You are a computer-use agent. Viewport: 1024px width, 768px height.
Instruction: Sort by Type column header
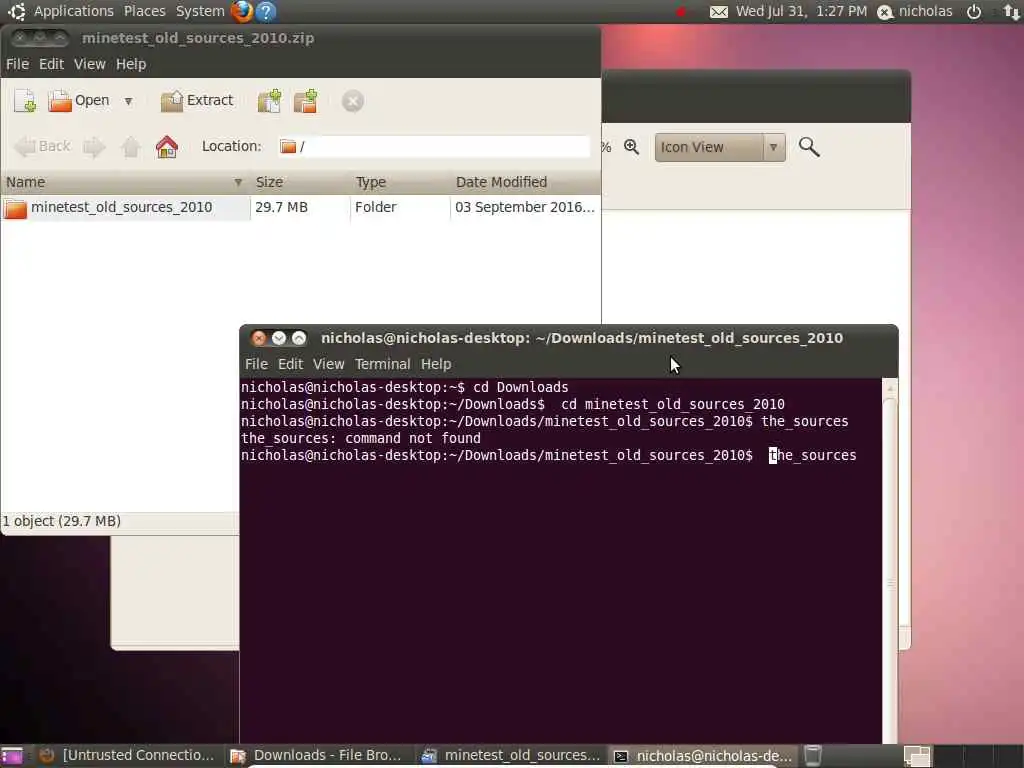(x=400, y=182)
